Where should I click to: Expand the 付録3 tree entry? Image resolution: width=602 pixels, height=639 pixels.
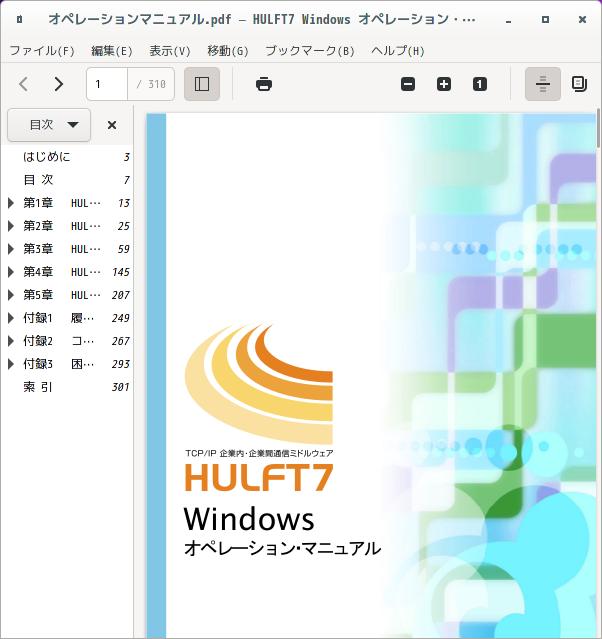point(11,364)
